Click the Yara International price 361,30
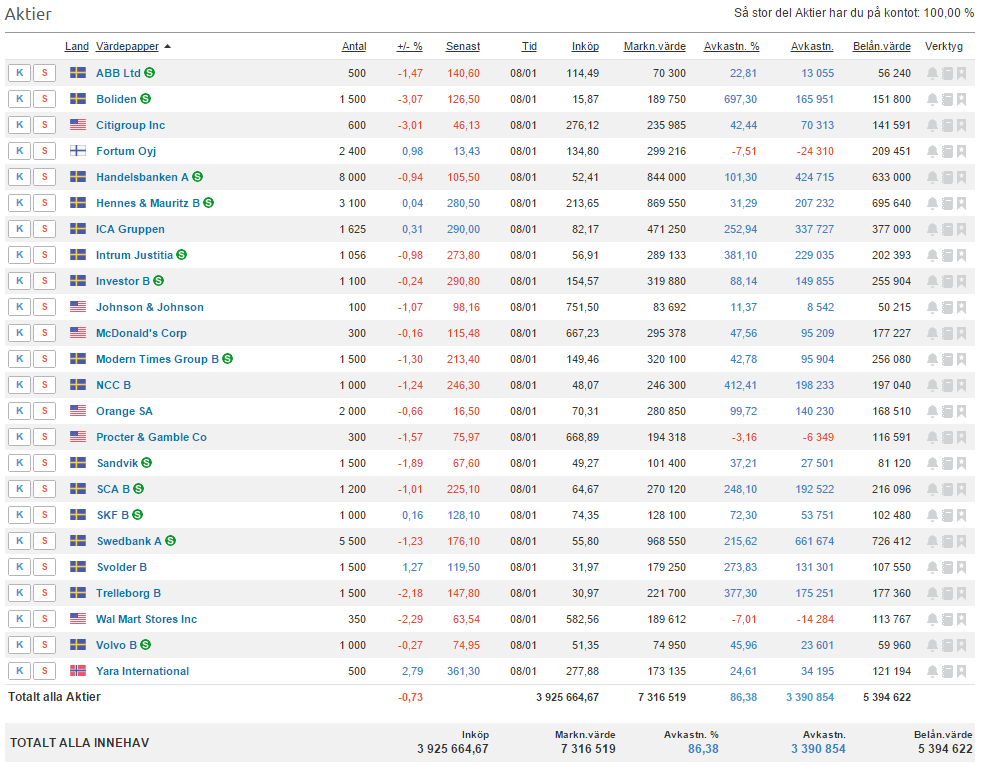Image resolution: width=986 pixels, height=765 pixels. click(463, 671)
